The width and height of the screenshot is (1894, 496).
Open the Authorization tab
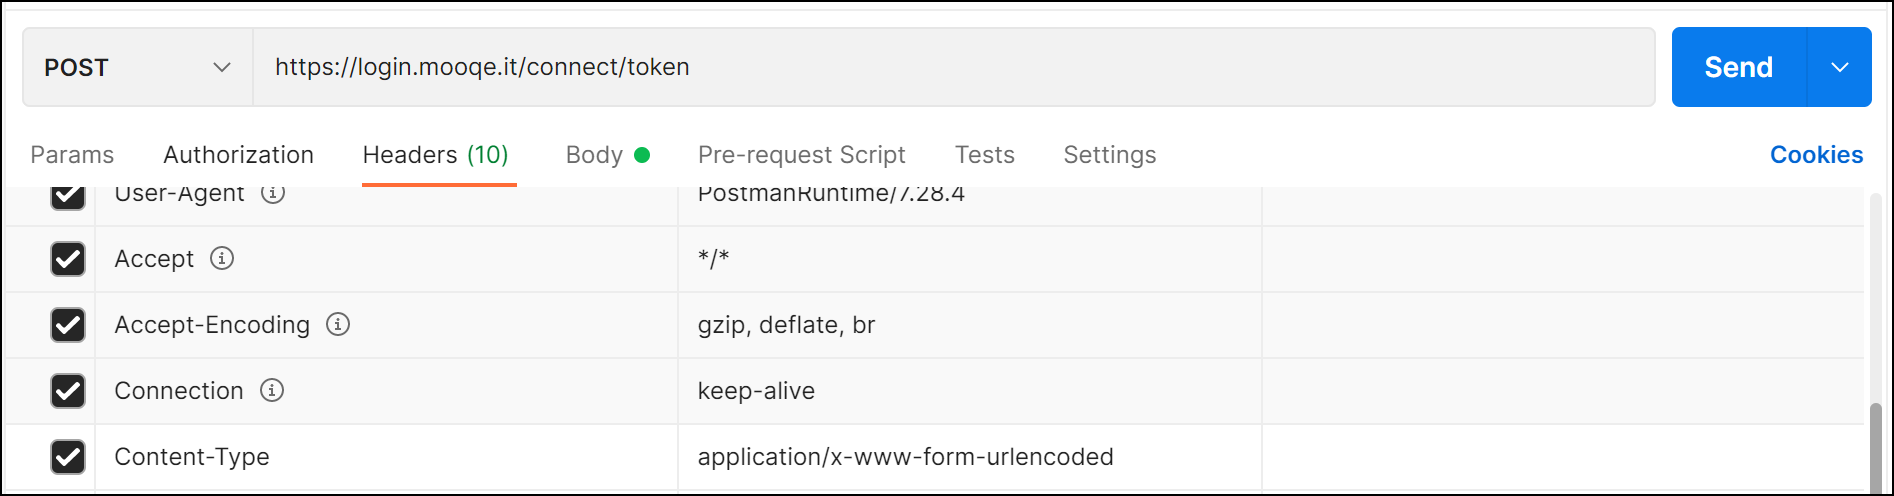click(238, 155)
